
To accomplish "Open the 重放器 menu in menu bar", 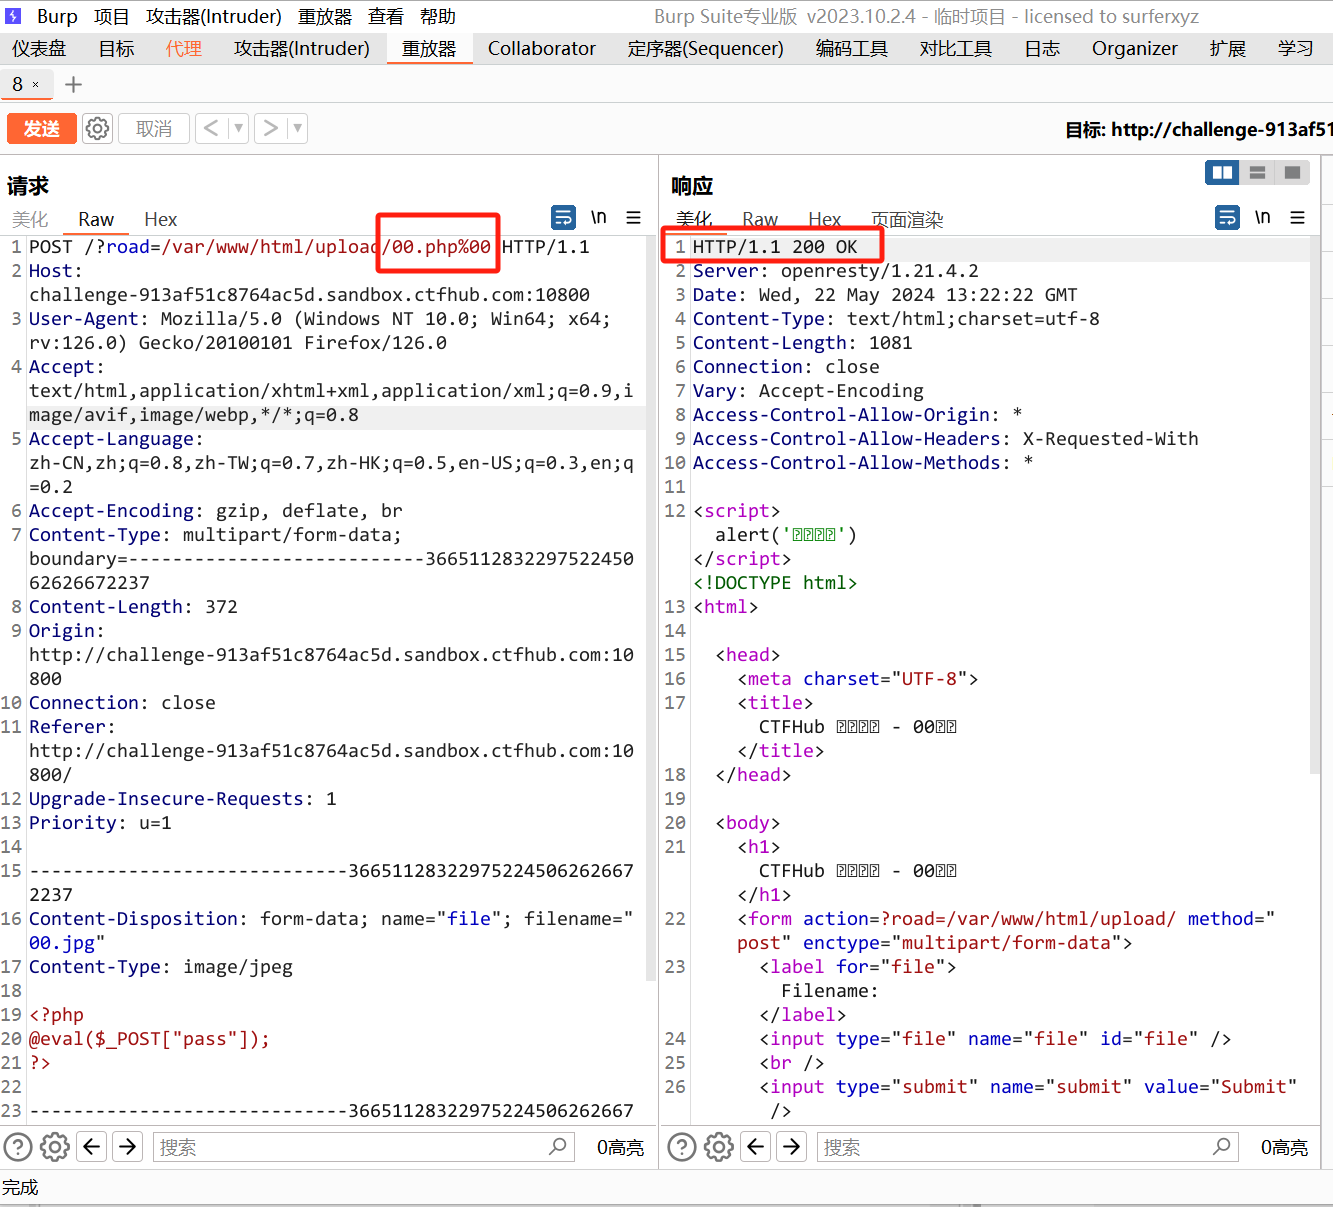I will 325,17.
